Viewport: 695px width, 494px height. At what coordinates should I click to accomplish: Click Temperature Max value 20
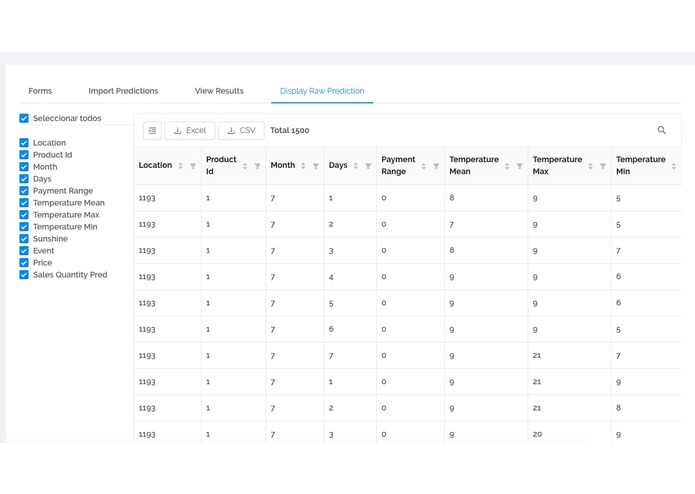coord(537,434)
